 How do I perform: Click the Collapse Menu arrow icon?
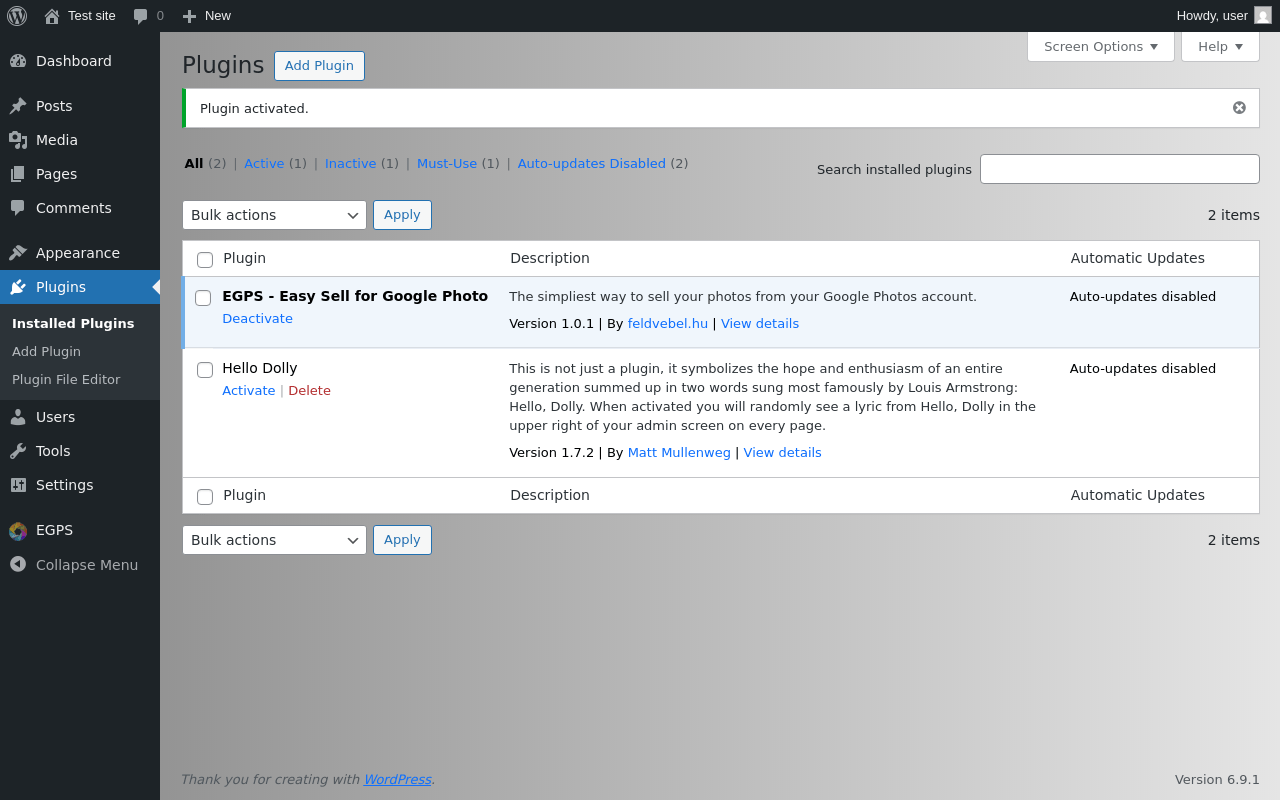point(18,564)
